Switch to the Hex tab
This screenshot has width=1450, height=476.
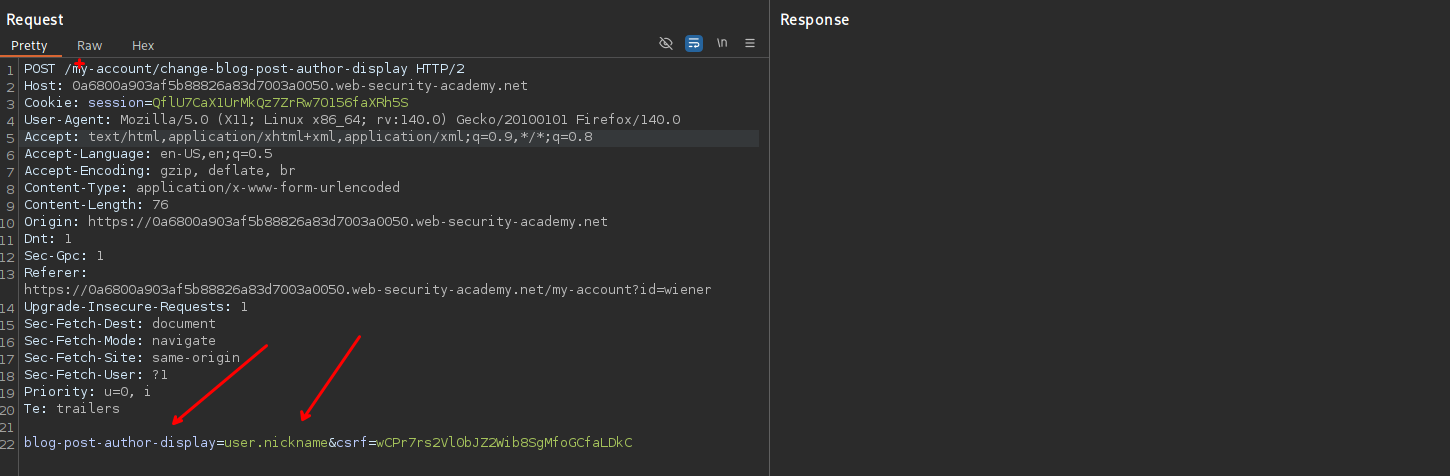(143, 46)
